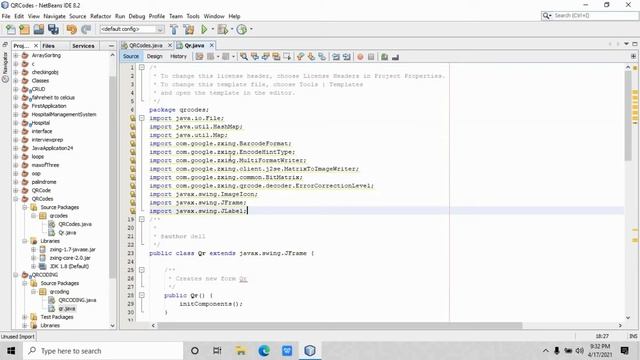
Task: Click the Save All toolbar icon
Action: tap(53, 29)
